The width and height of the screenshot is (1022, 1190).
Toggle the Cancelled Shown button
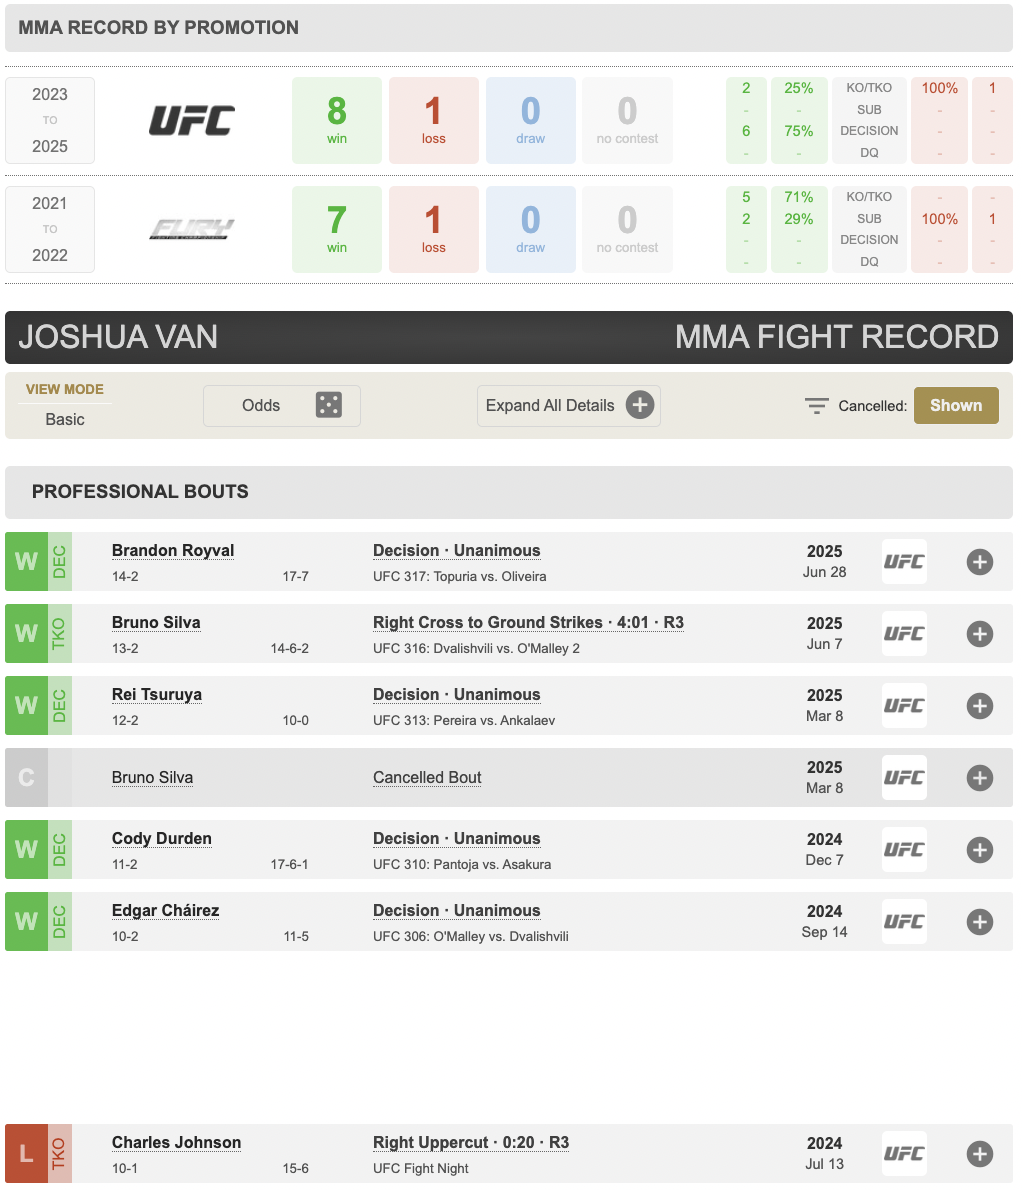[956, 405]
